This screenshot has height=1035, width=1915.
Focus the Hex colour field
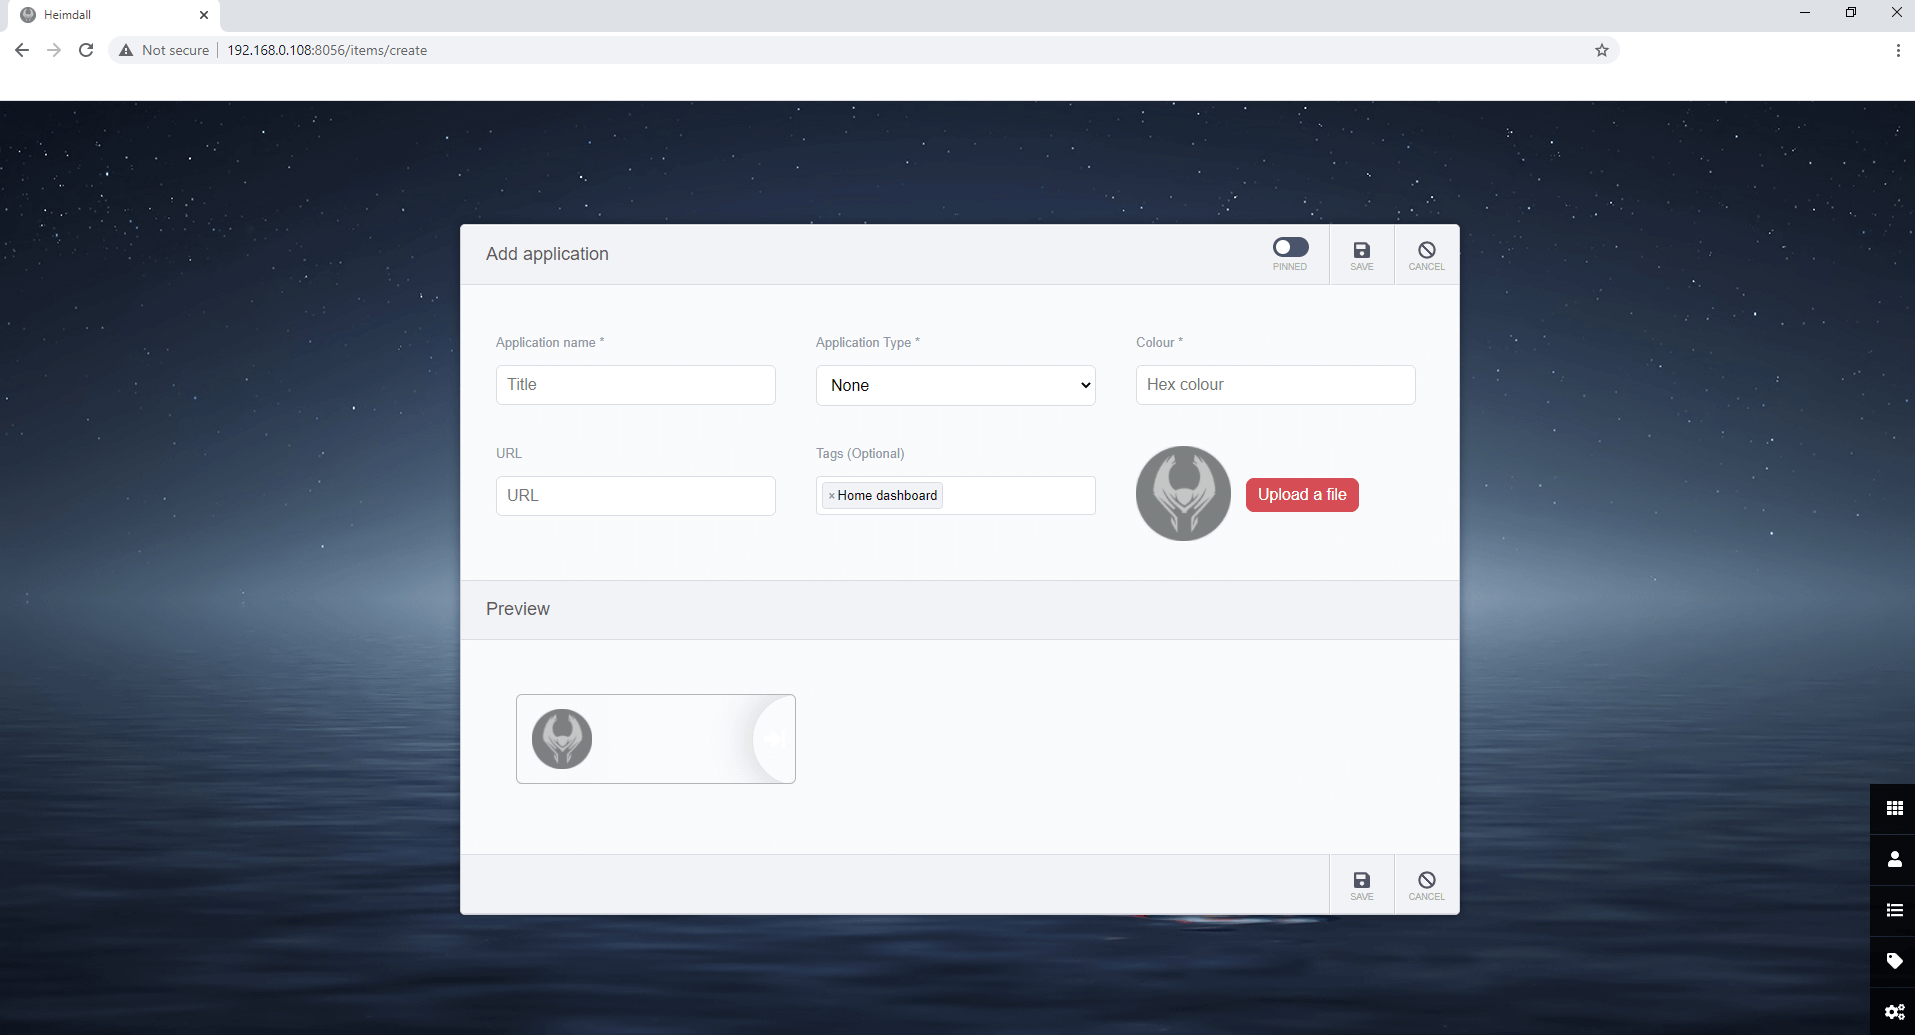click(1275, 385)
